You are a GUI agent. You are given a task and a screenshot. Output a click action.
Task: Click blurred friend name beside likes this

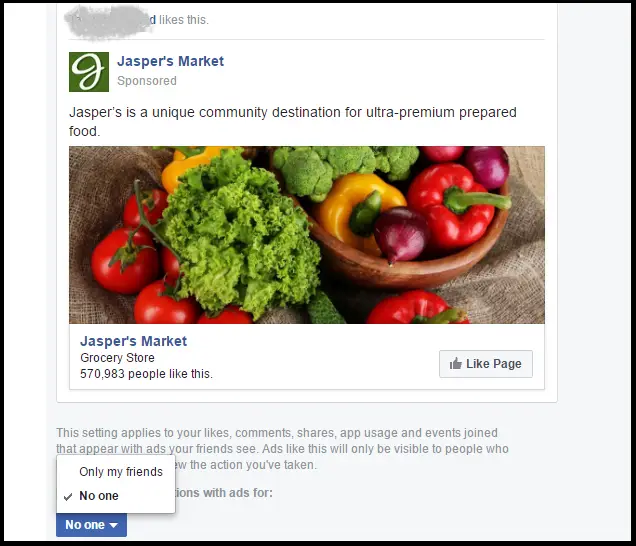[x=110, y=20]
